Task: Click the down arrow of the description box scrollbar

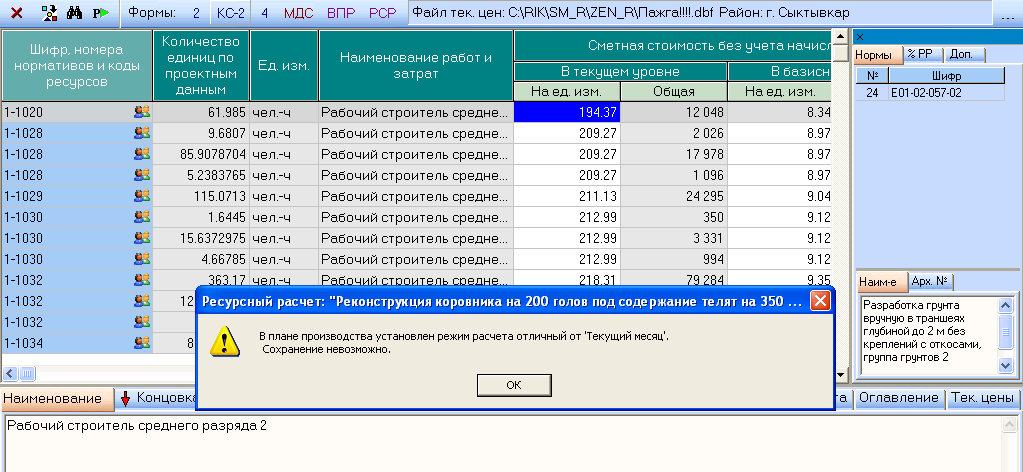Action: click(x=1005, y=366)
